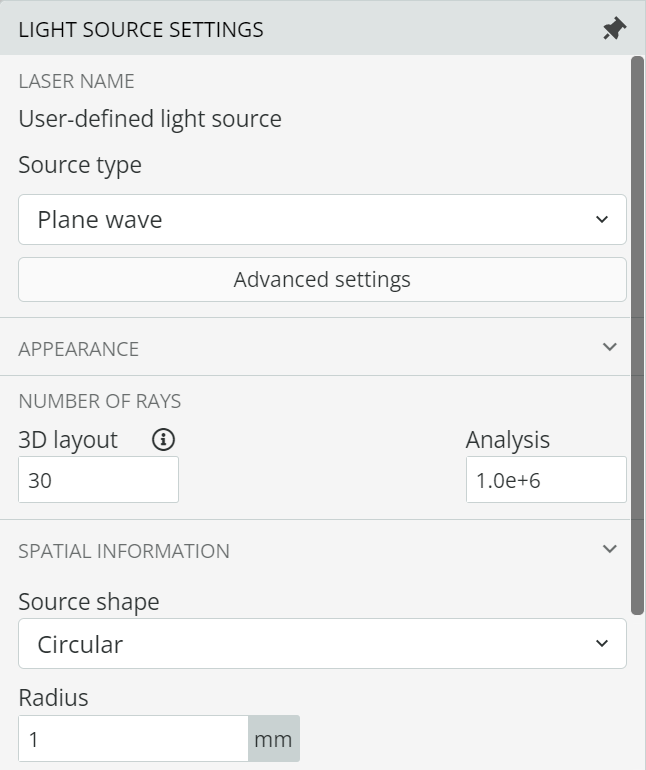Screen dimensions: 646x770
Task: Open the Source shape dropdown showing Circular
Action: click(x=322, y=644)
